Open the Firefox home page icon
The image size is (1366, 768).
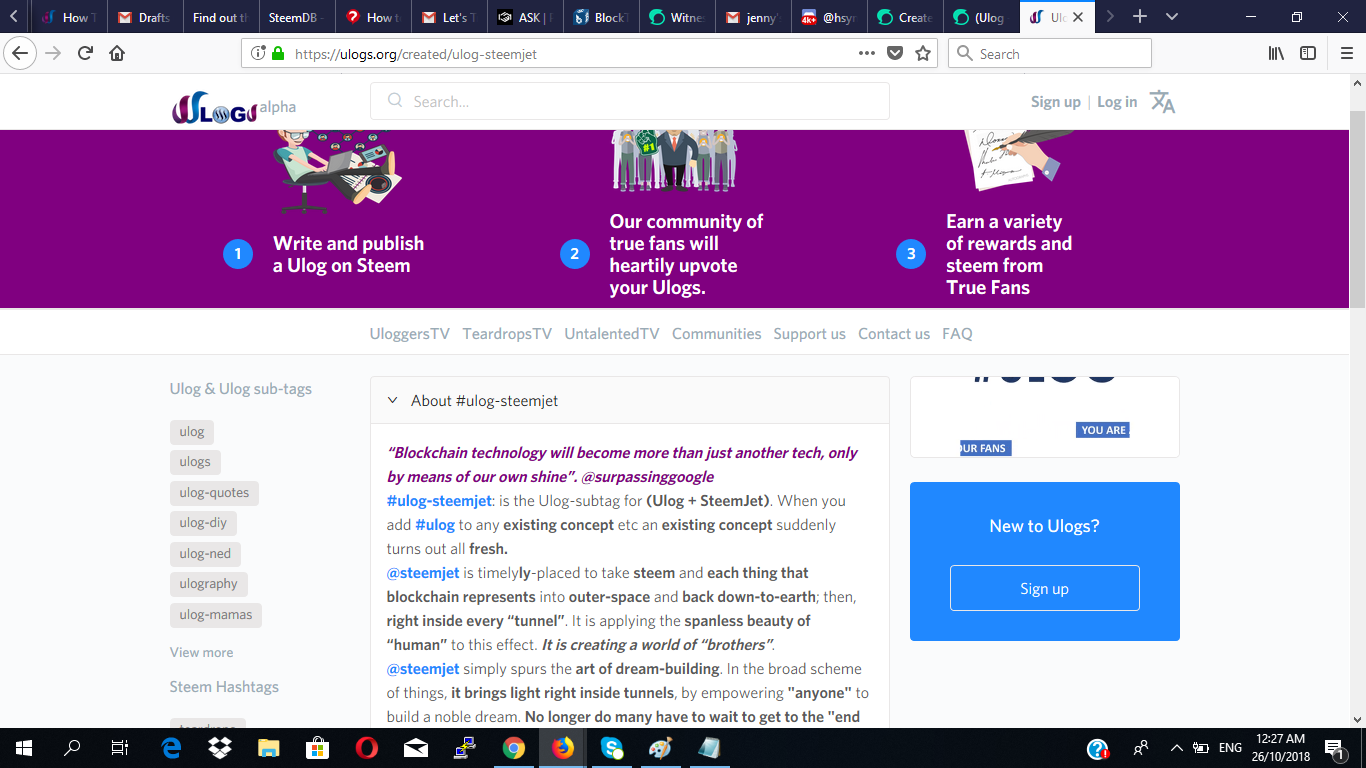point(117,53)
